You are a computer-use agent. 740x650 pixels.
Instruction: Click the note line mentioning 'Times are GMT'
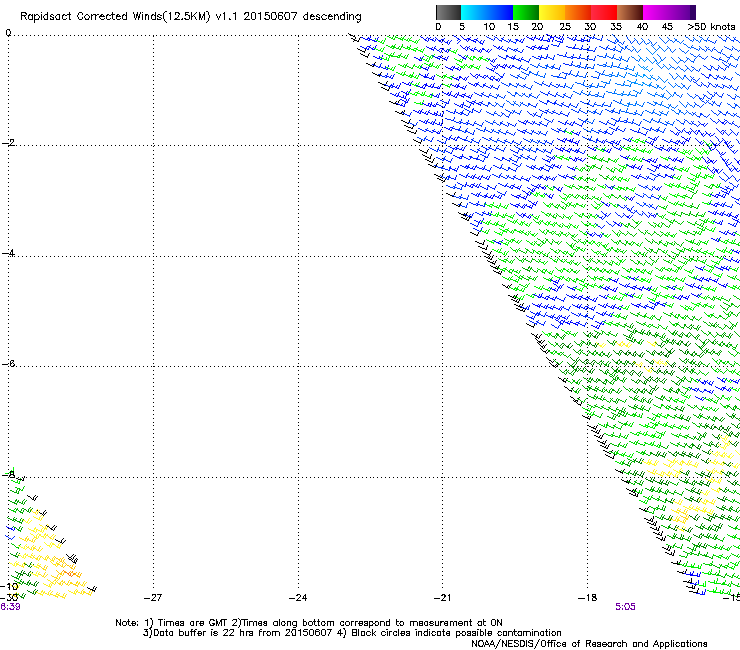pyautogui.click(x=309, y=623)
